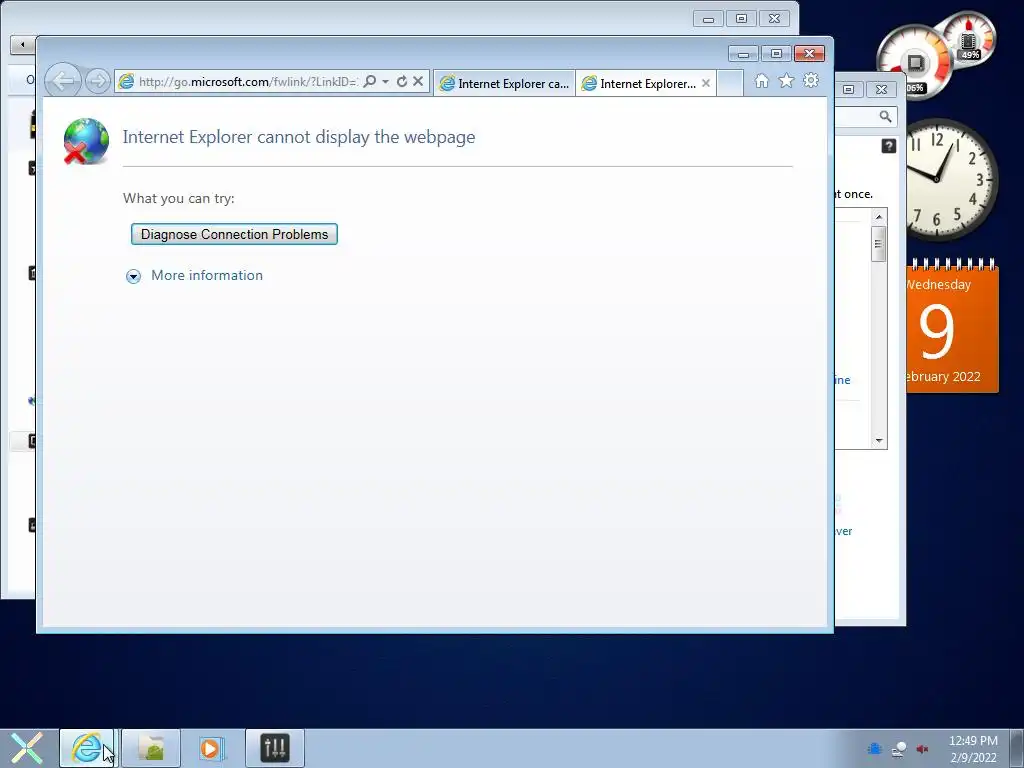Expand the More information section arrow
Viewport: 1024px width, 768px height.
click(133, 276)
